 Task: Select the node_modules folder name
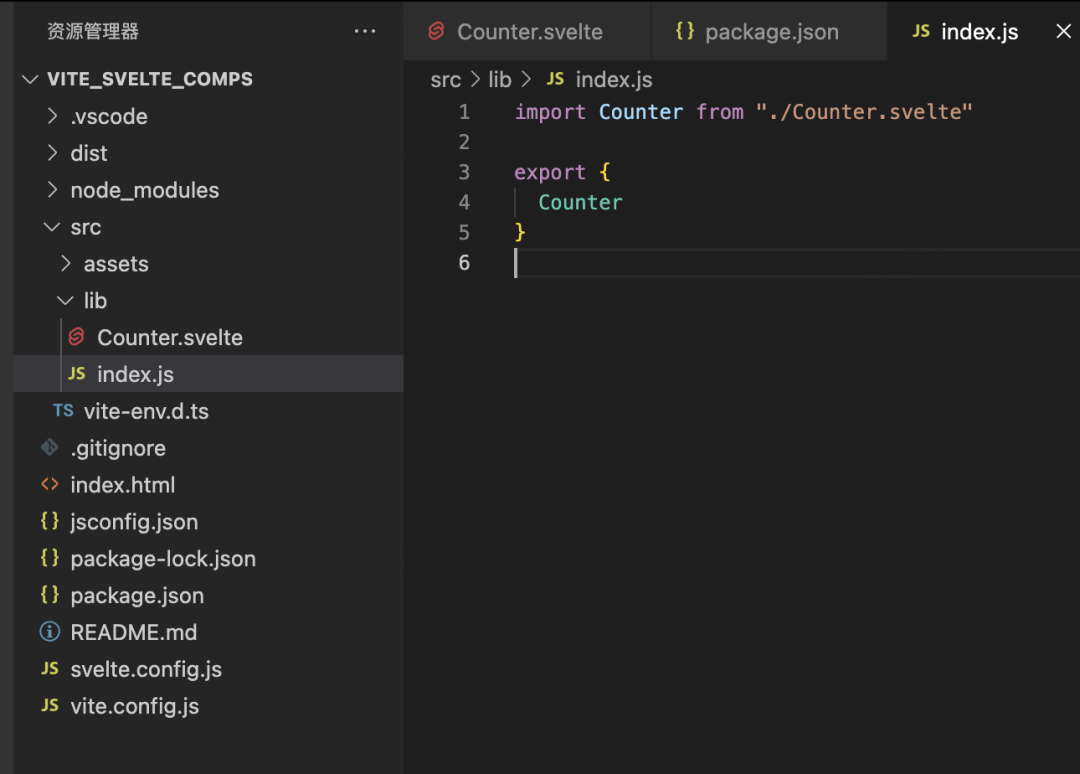tap(145, 190)
